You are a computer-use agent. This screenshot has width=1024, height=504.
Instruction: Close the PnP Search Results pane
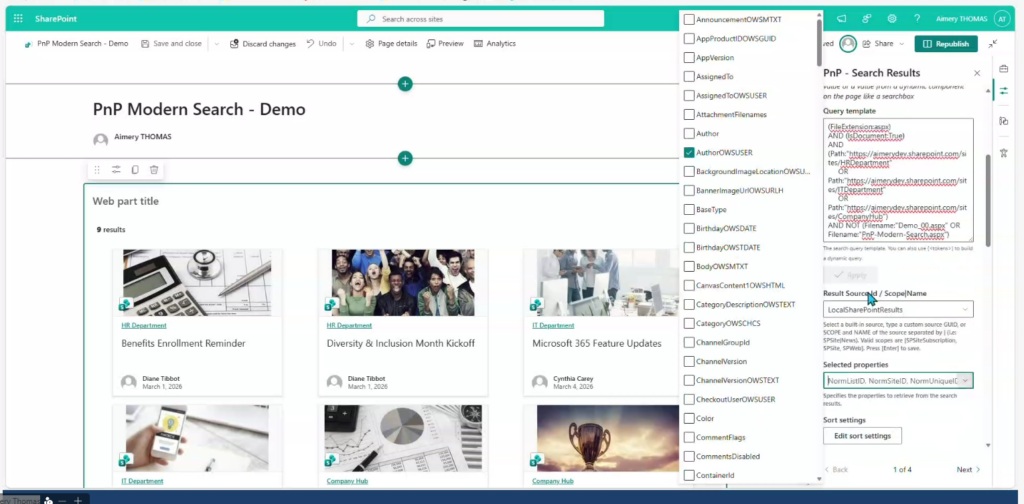[977, 73]
